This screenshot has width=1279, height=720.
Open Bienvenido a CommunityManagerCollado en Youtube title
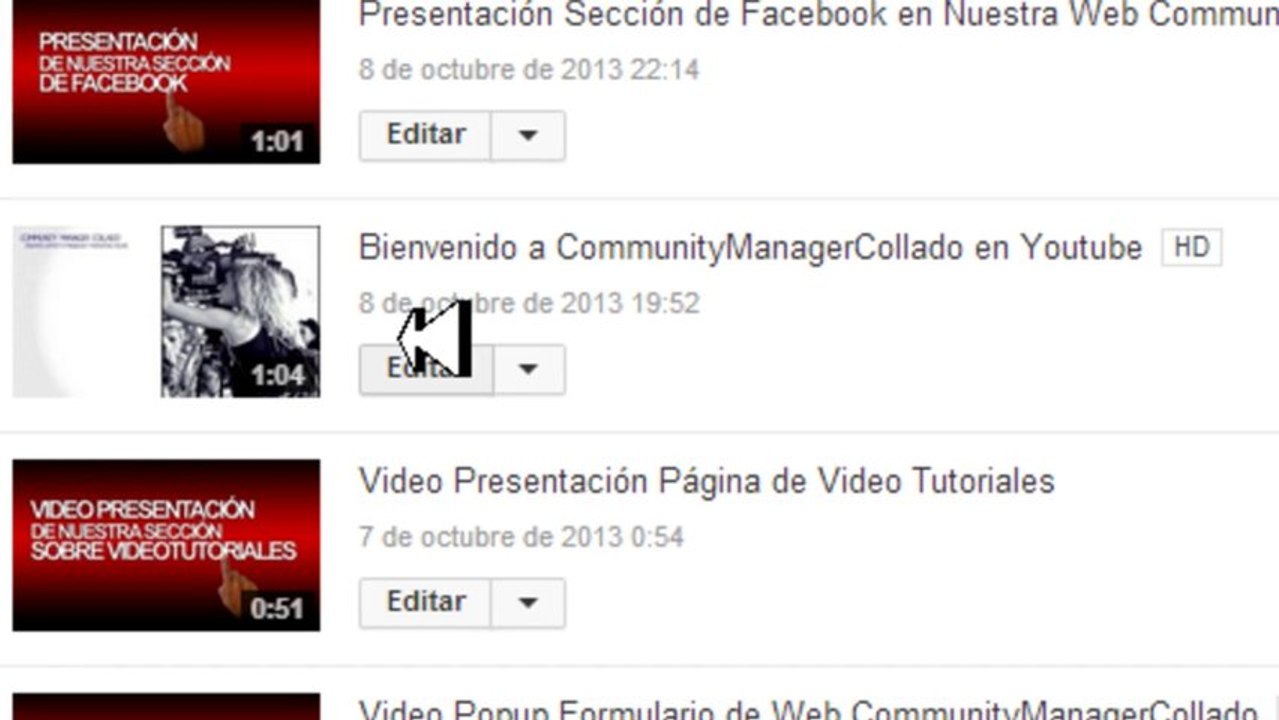(750, 248)
